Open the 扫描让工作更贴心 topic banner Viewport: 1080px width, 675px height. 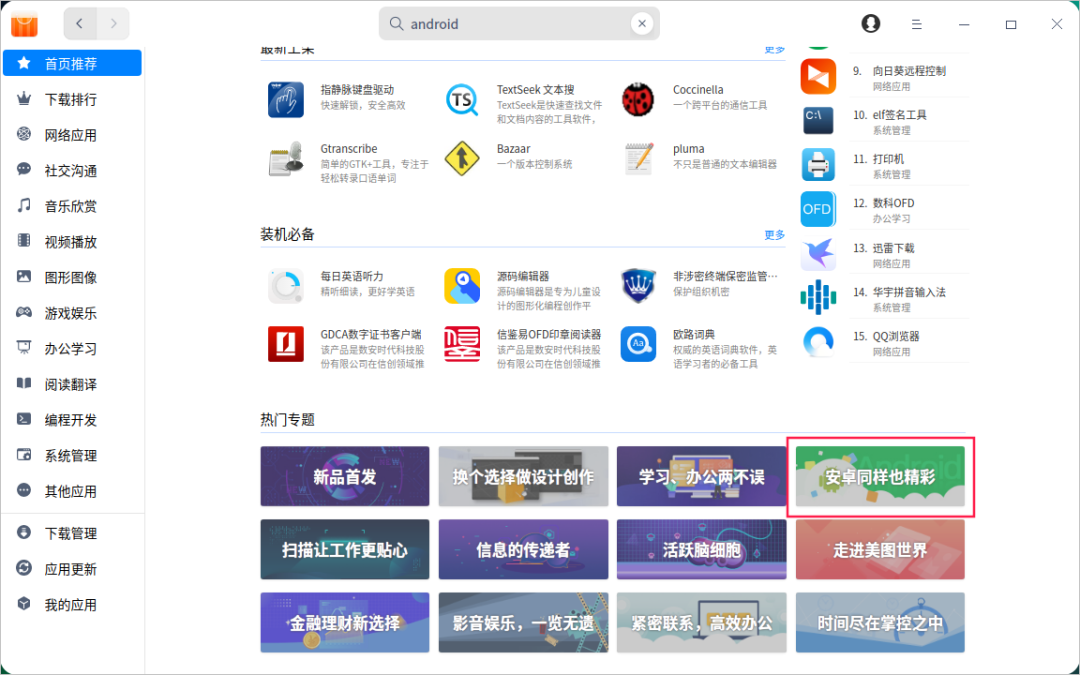click(344, 549)
